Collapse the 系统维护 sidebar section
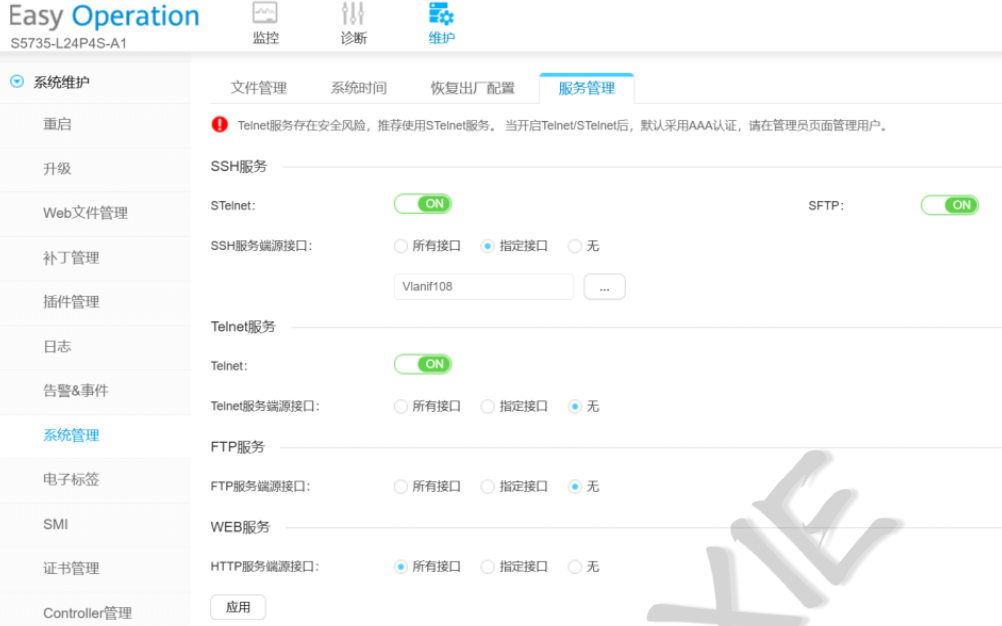The height and width of the screenshot is (626, 1002). click(x=17, y=82)
